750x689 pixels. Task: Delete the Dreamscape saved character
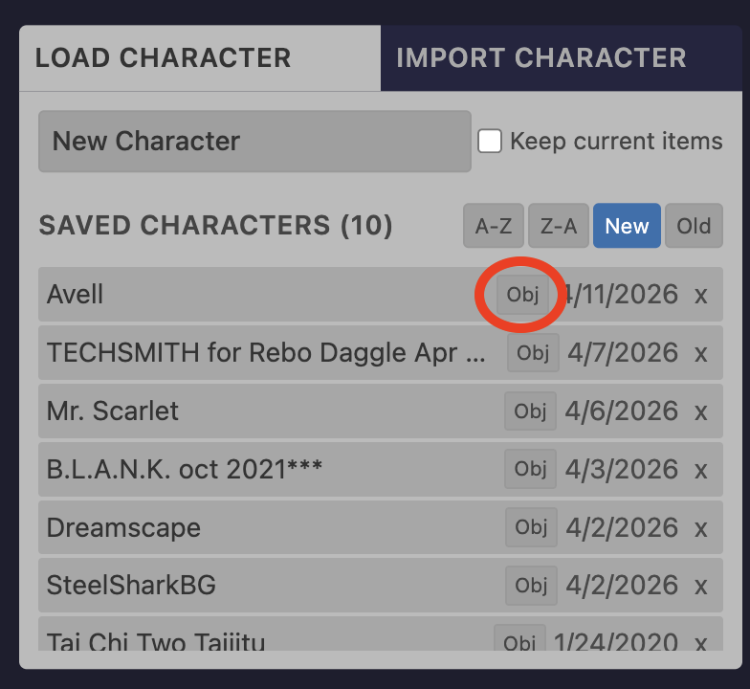point(701,527)
